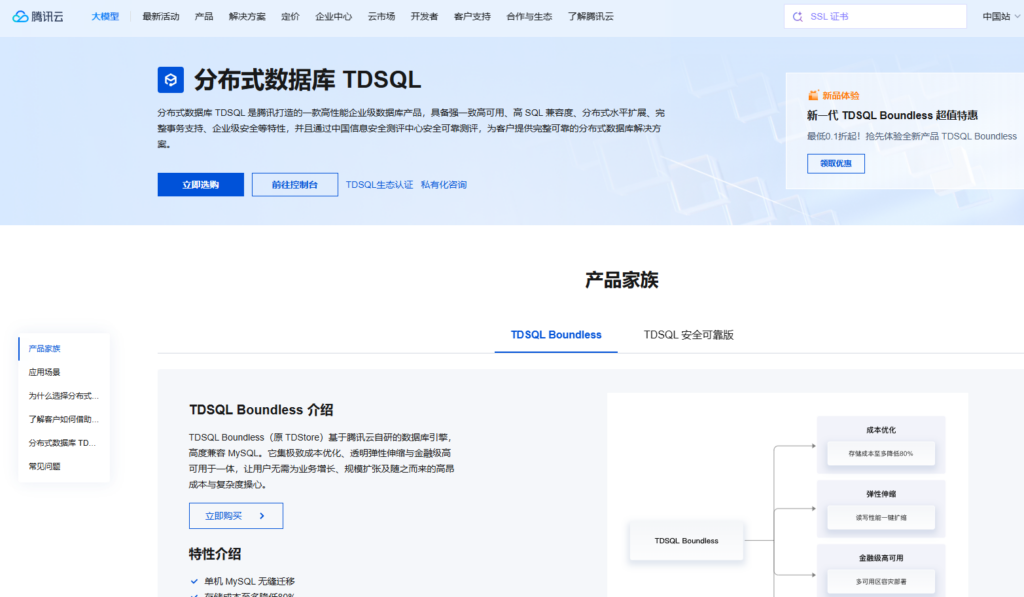Click the search icon in search box
This screenshot has width=1024, height=597.
tap(797, 17)
